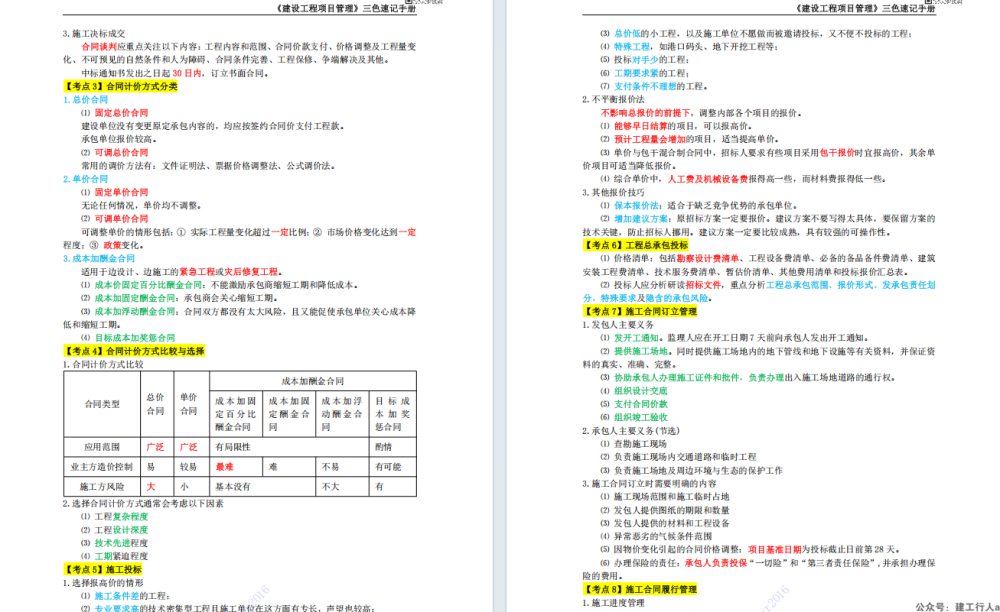The image size is (1000, 612).
Task: Click the blue words '总价低' on right page
Action: pos(627,33)
